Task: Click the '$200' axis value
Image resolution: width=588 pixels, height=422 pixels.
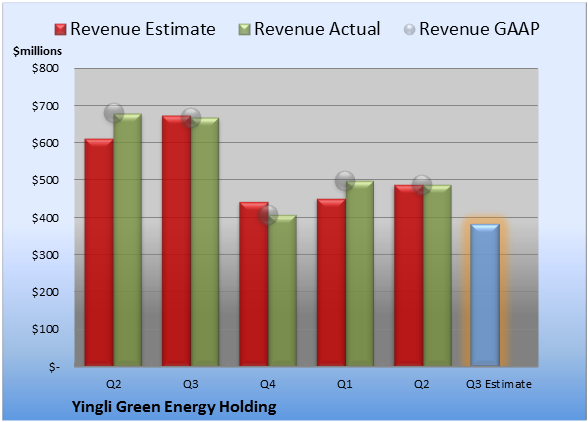Action: pos(45,292)
